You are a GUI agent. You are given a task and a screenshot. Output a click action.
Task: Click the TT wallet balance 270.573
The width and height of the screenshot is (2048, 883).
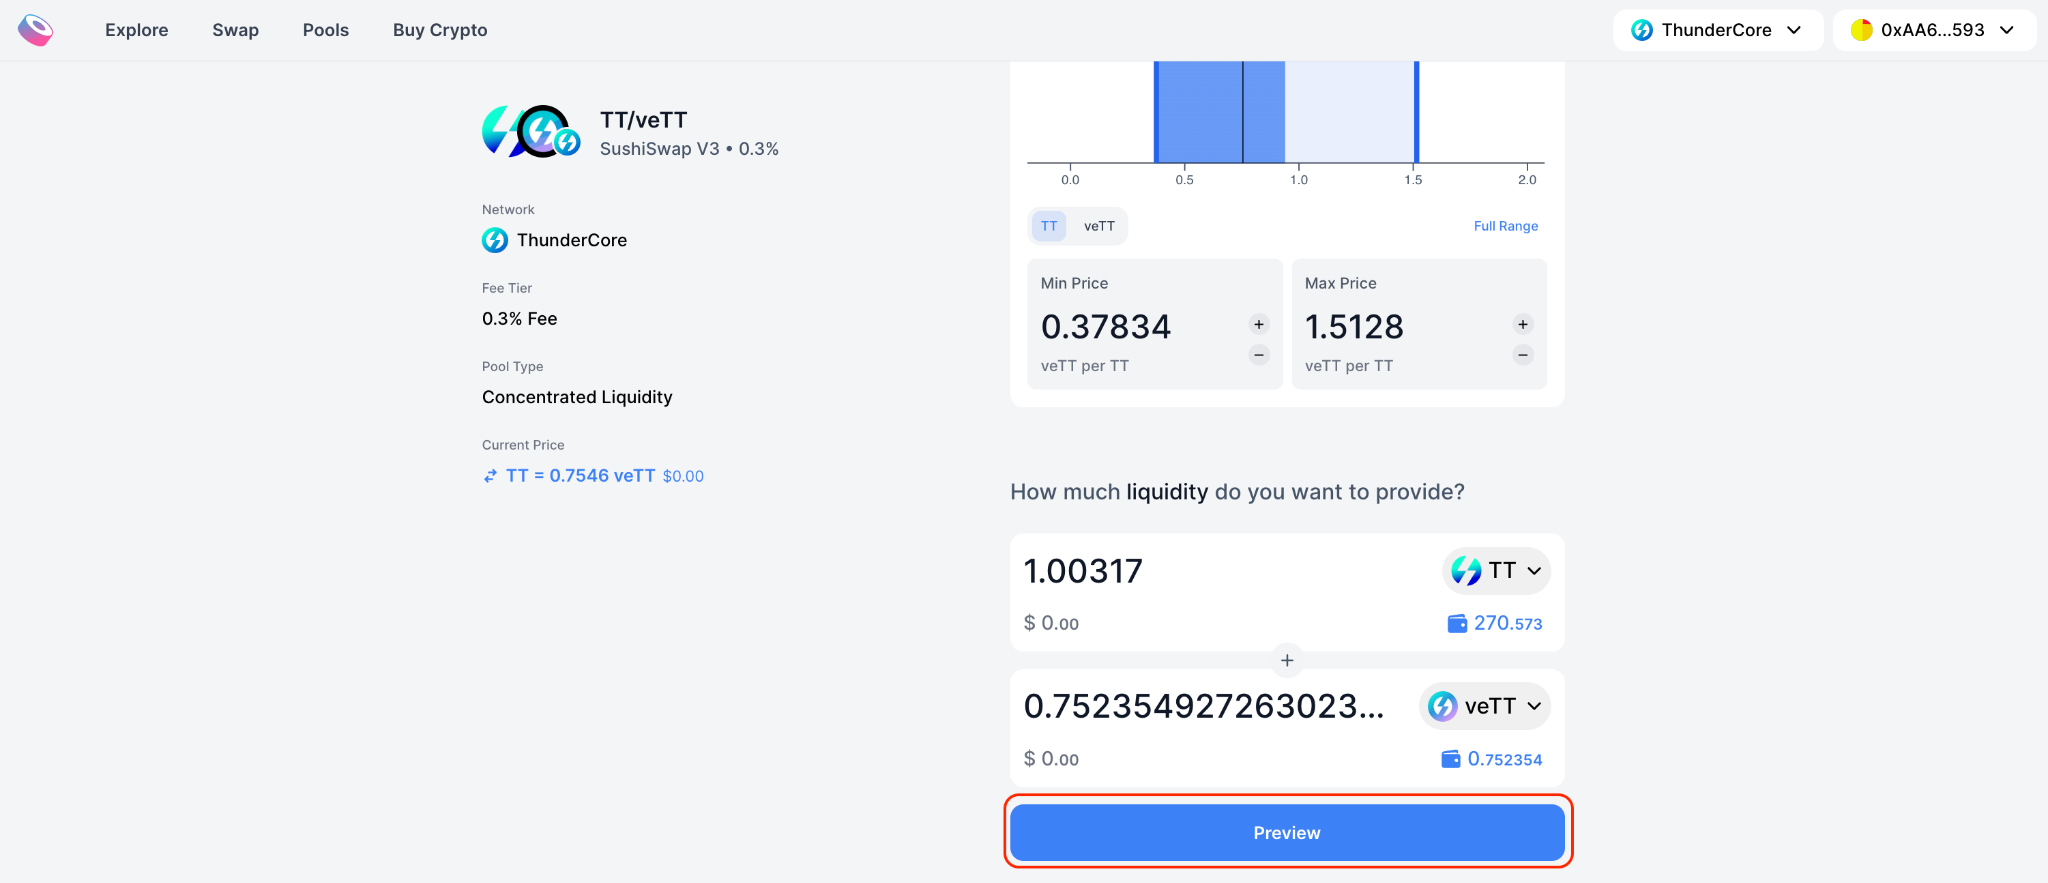click(x=1495, y=623)
